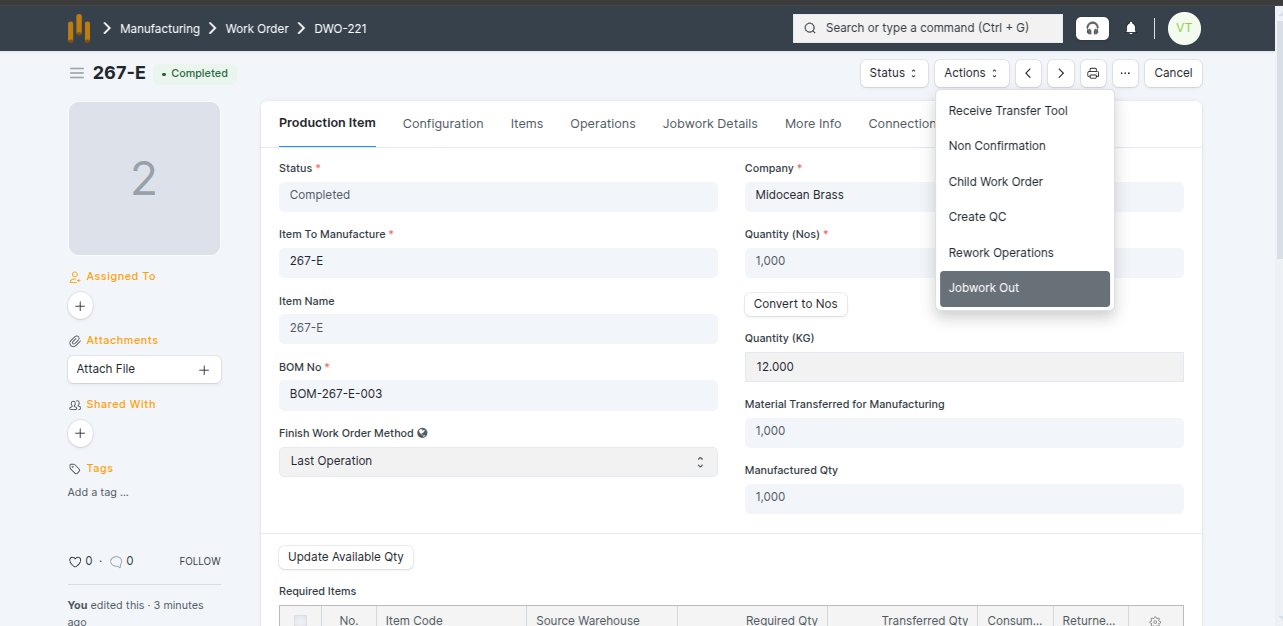
Task: Open Finish Work Order Method select
Action: [498, 461]
